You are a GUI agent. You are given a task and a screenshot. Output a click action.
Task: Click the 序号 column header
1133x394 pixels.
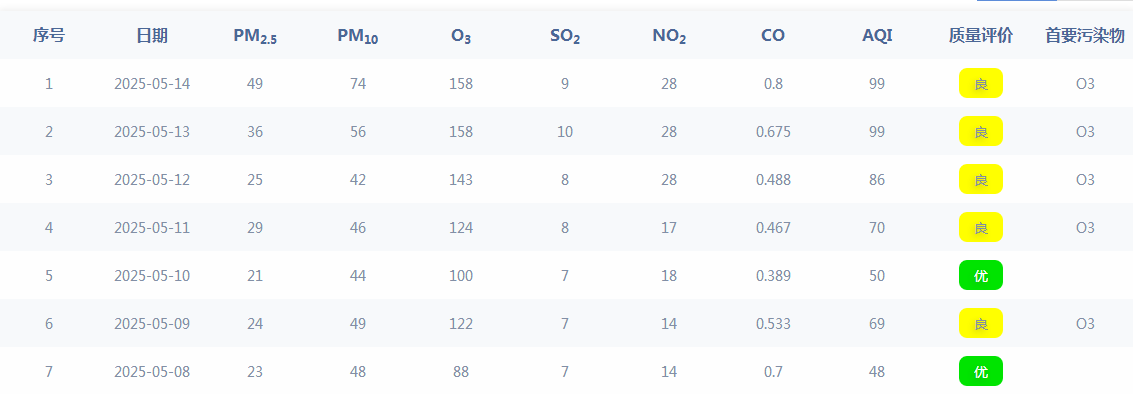(x=48, y=35)
